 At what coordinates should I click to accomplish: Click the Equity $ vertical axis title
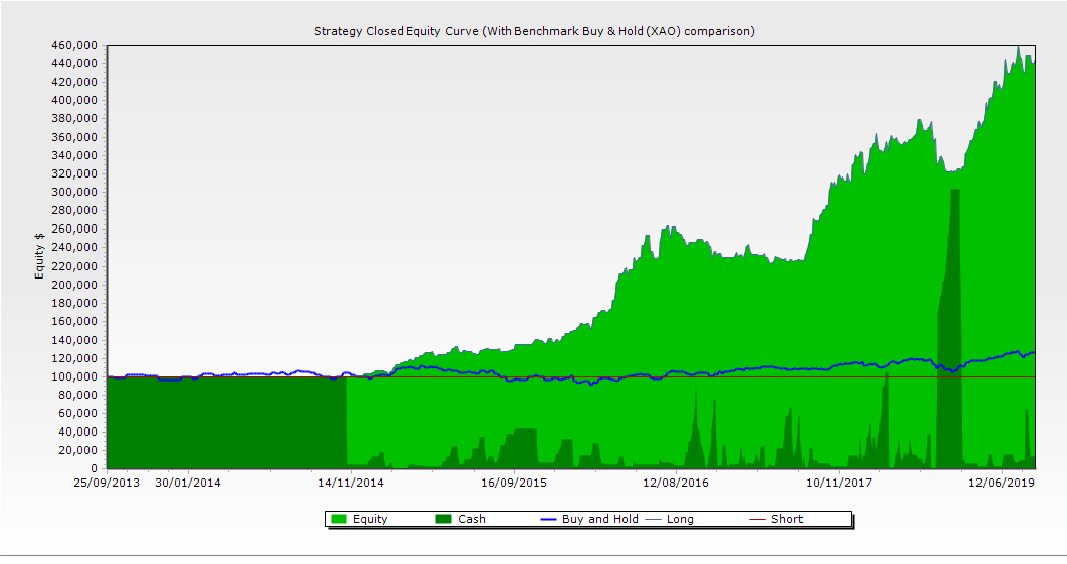coord(39,256)
